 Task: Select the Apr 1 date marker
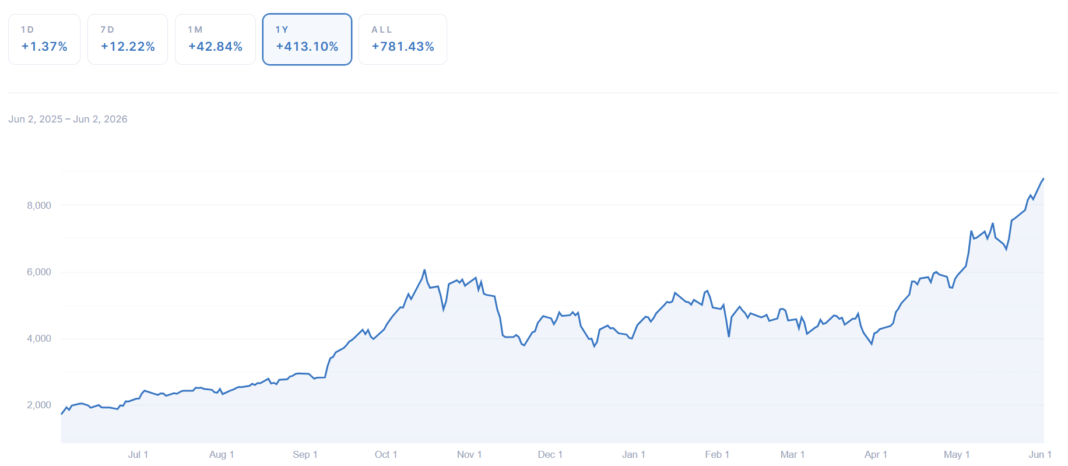coord(875,454)
